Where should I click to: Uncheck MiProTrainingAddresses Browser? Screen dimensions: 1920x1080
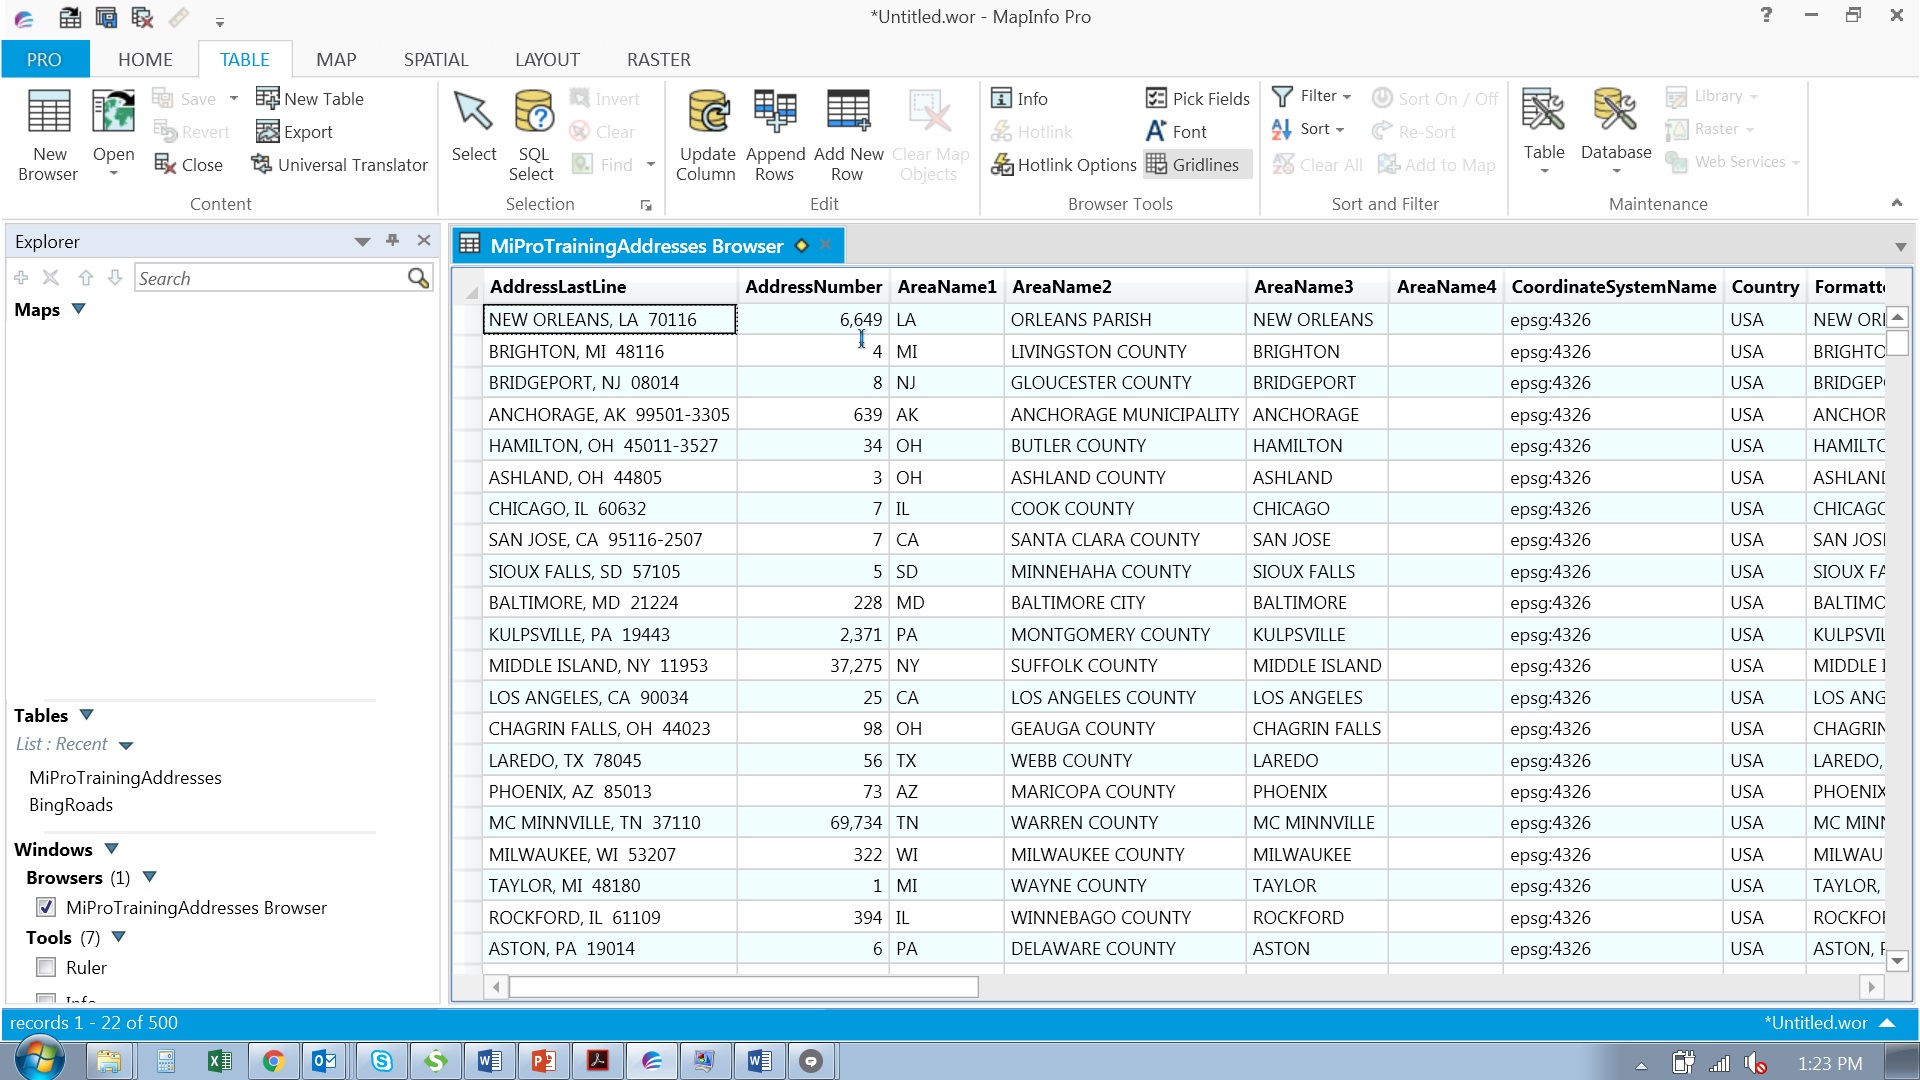pyautogui.click(x=46, y=907)
